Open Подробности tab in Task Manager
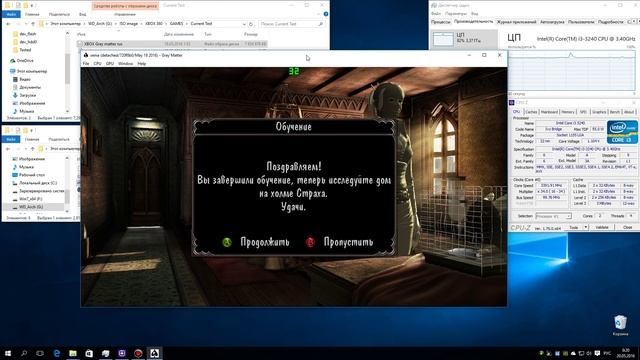Viewport: 640px width, 360px height. coord(610,22)
